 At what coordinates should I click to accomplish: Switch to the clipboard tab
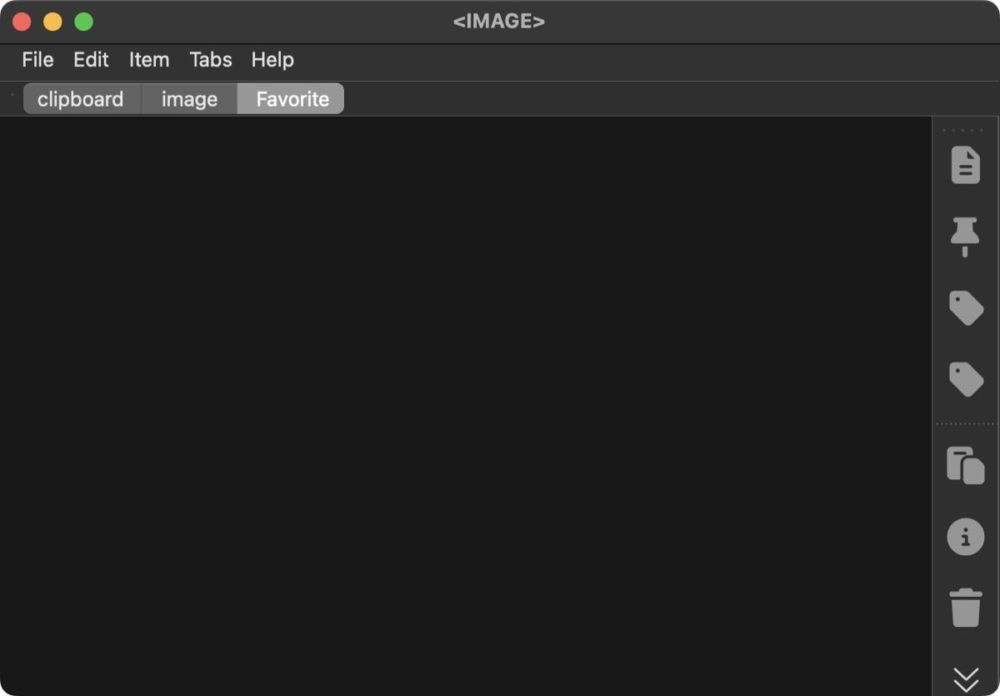pyautogui.click(x=81, y=99)
